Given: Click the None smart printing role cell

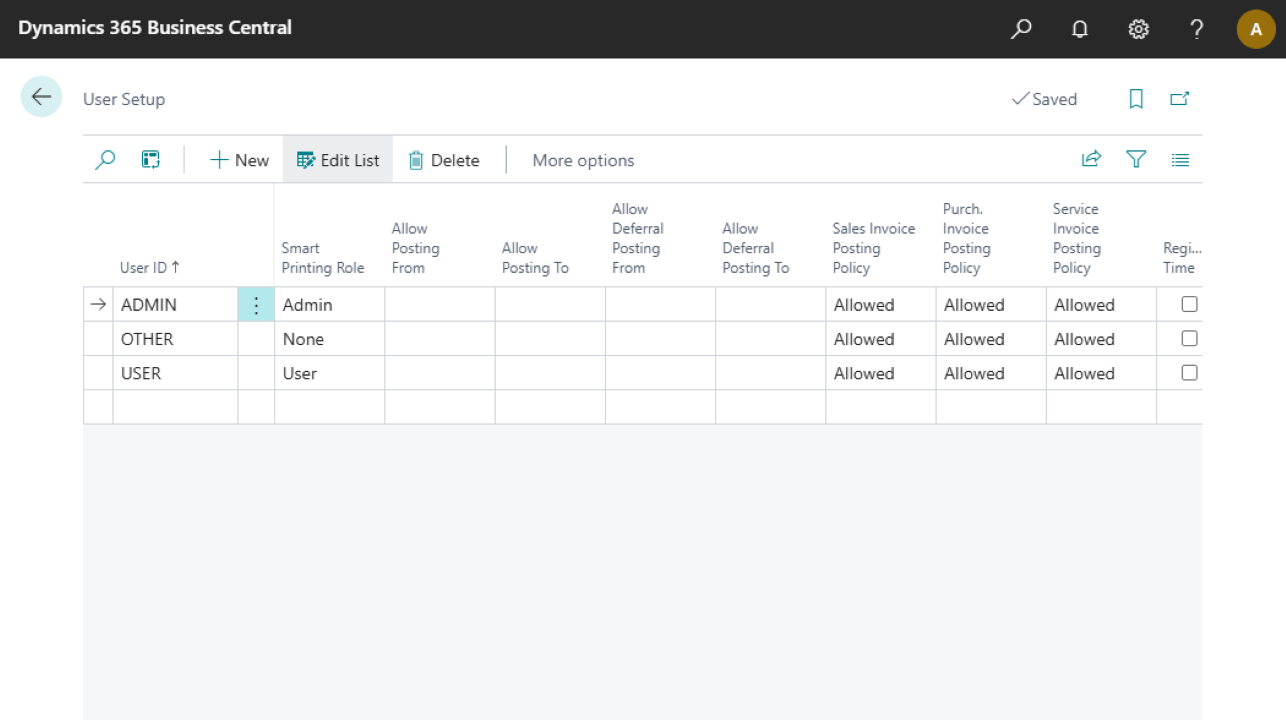Looking at the screenshot, I should (x=330, y=339).
